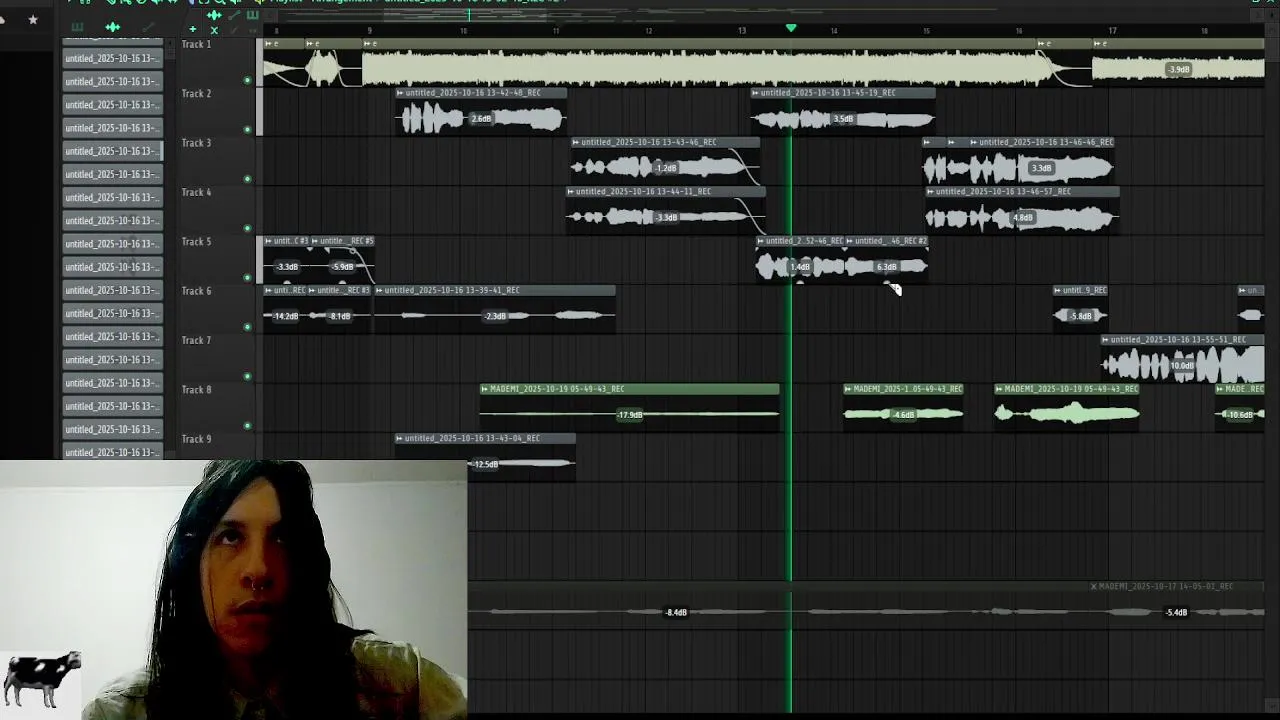
Task: Click the -1.2dB value on Track 3
Action: 665,168
